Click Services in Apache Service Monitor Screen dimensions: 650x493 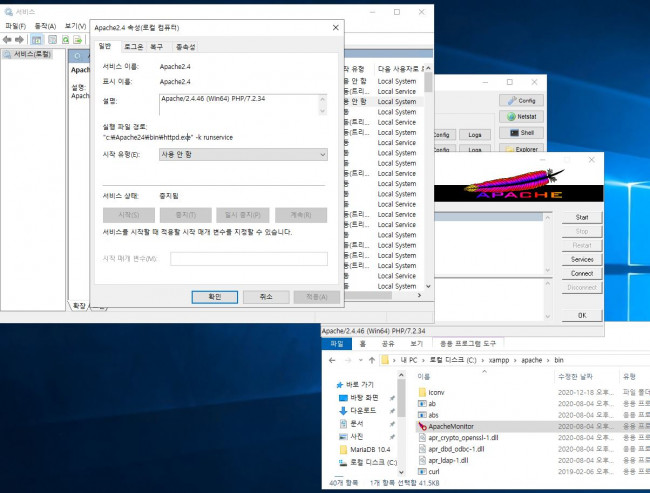click(582, 260)
